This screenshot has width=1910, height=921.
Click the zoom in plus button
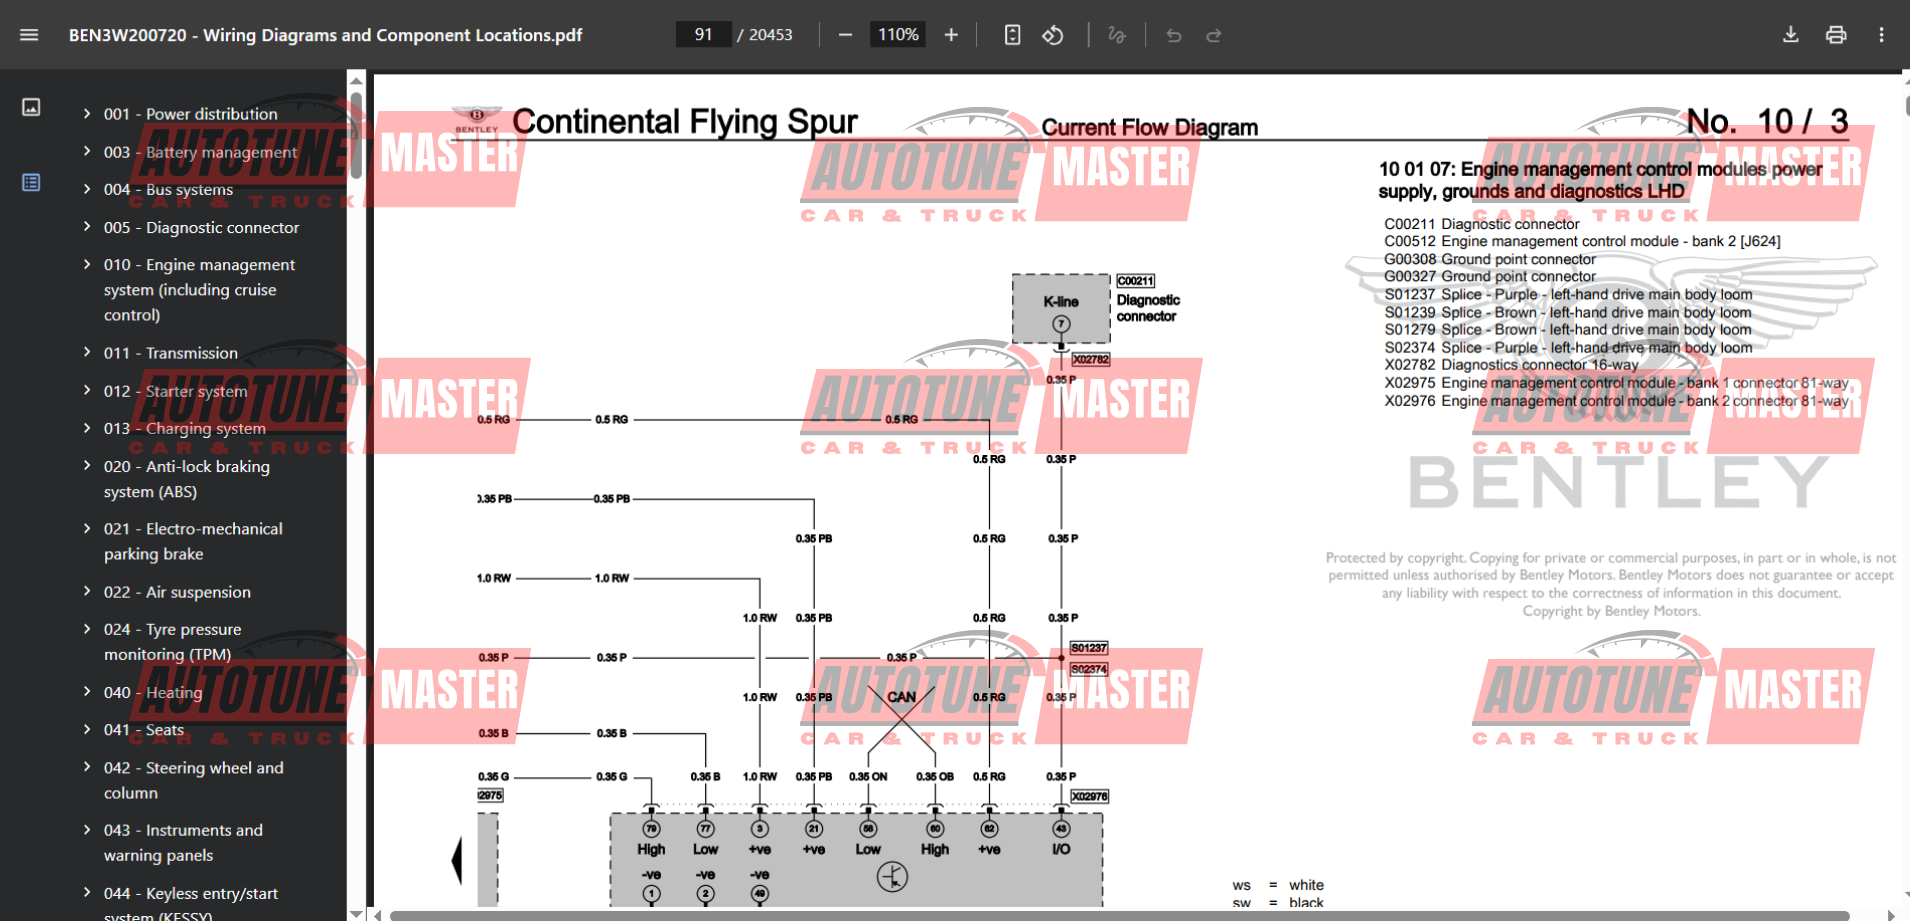click(x=951, y=35)
